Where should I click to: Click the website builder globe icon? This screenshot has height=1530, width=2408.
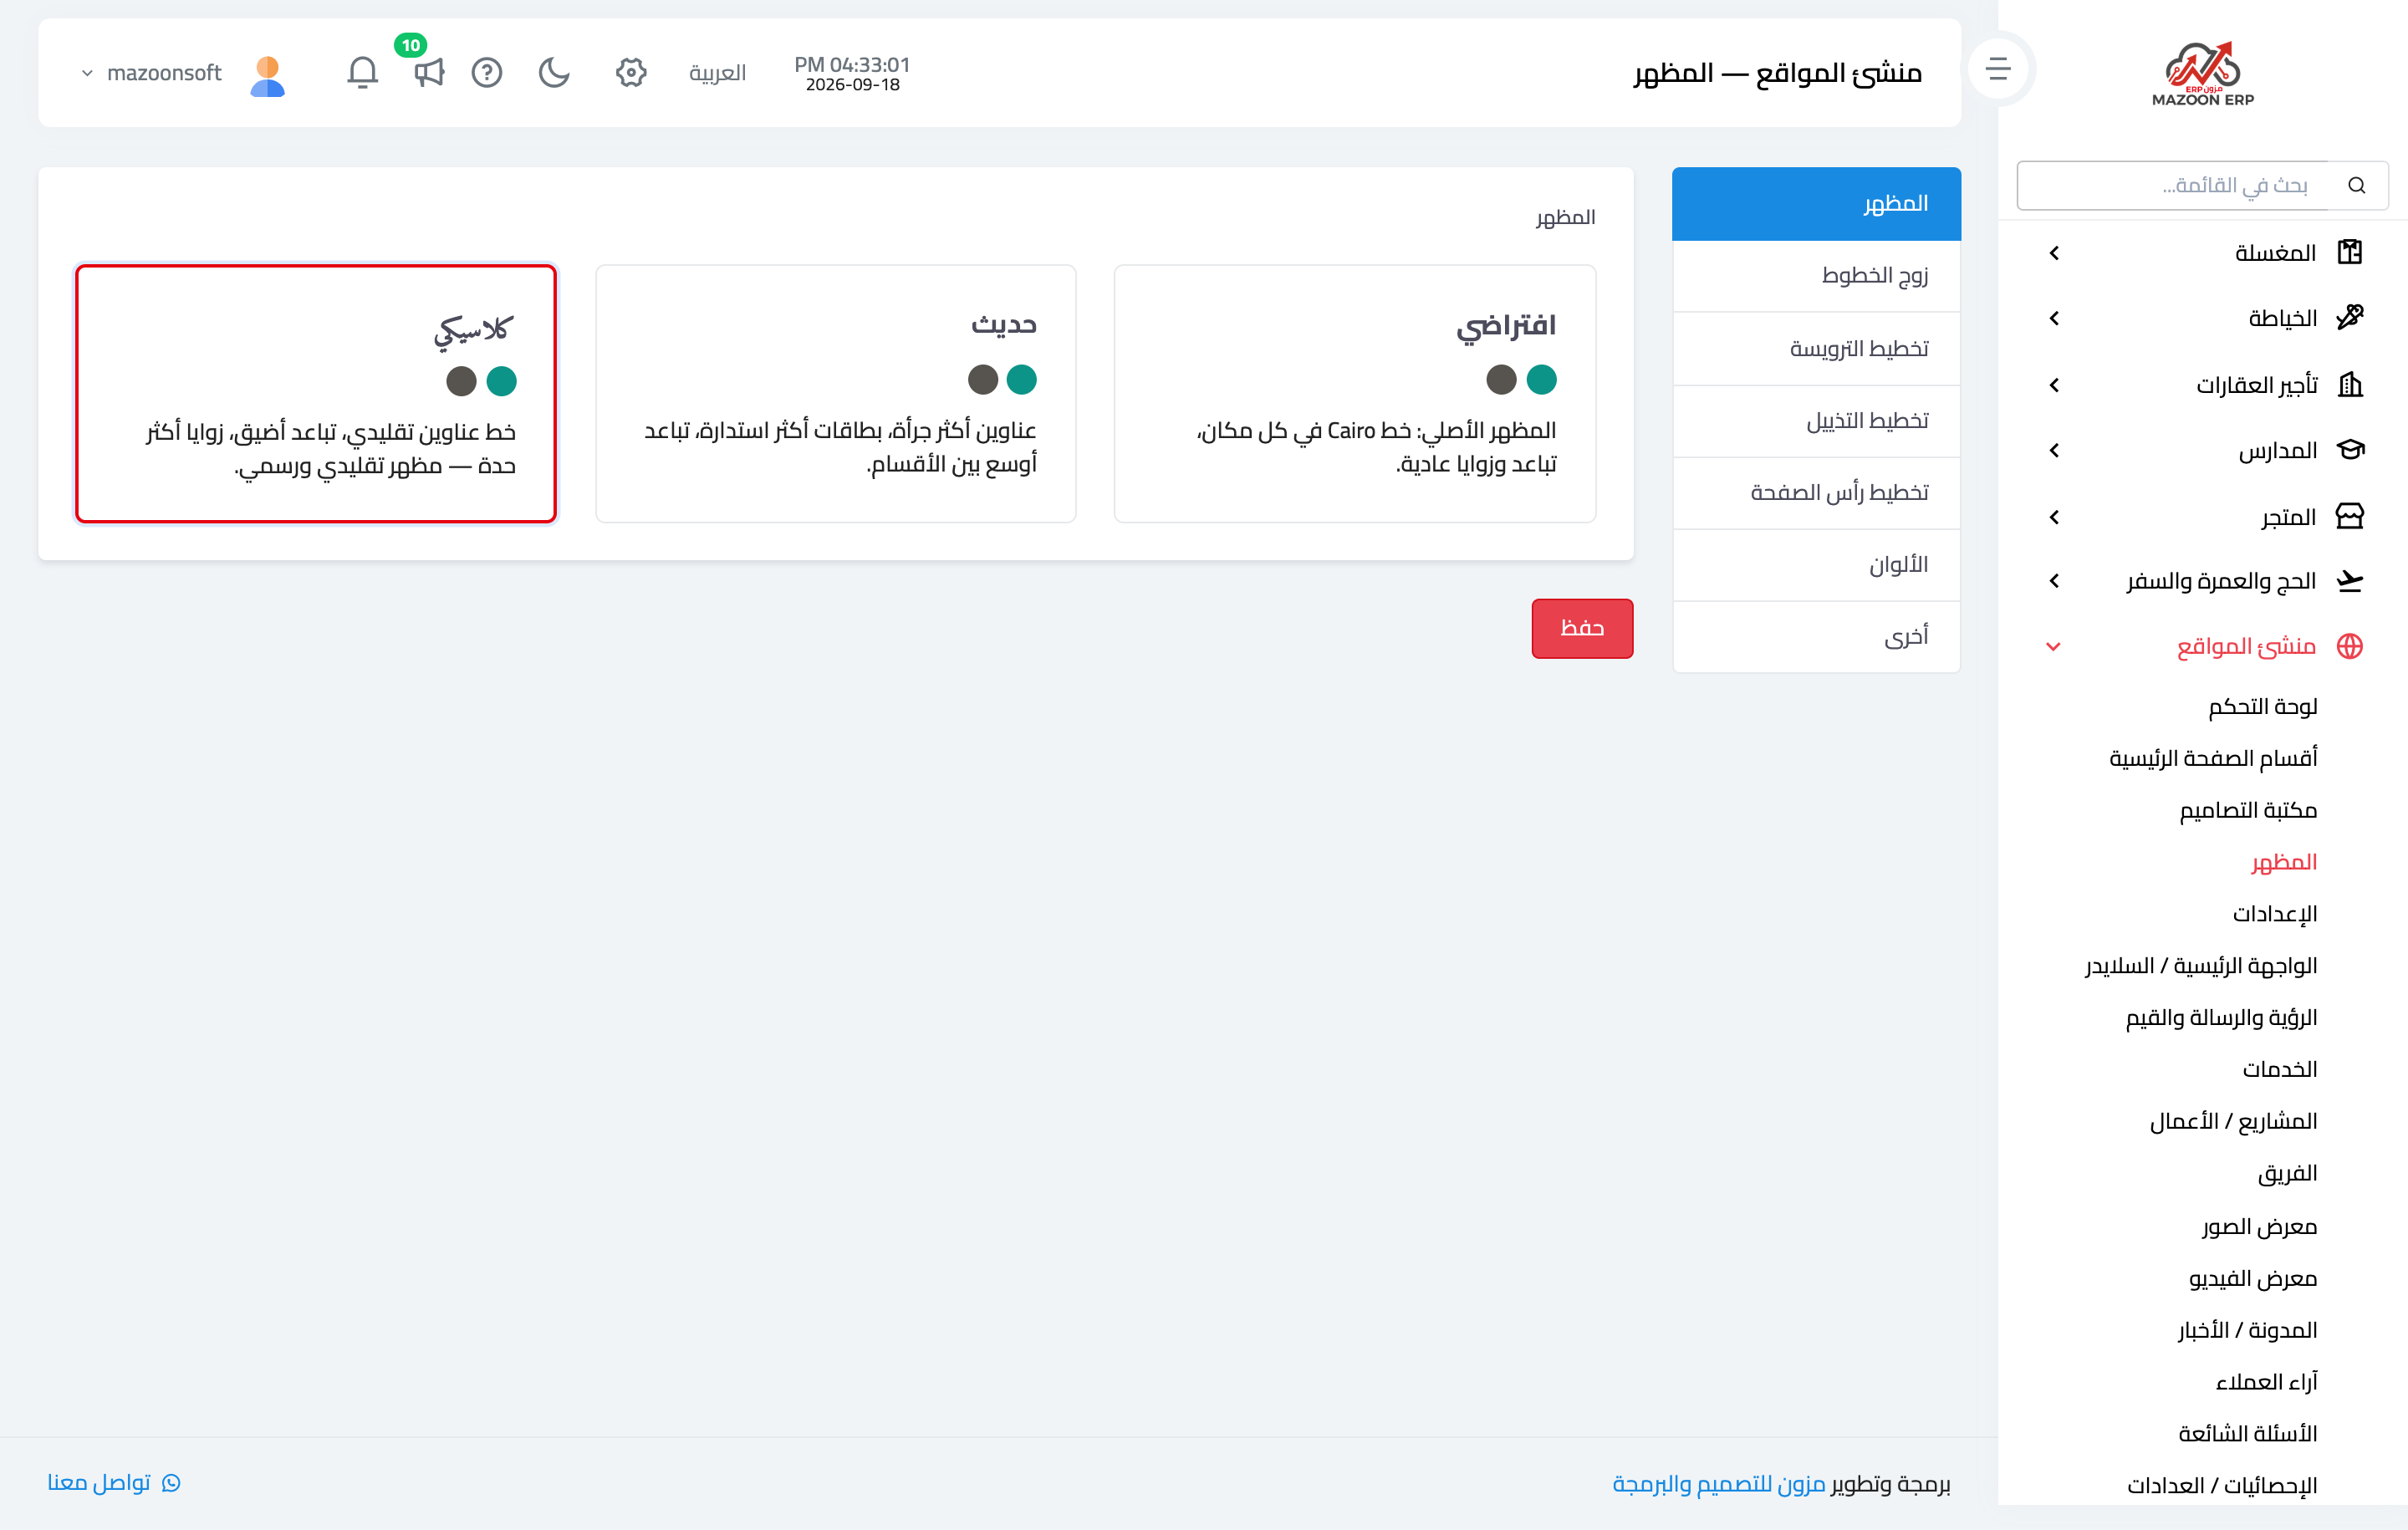pyautogui.click(x=2349, y=646)
